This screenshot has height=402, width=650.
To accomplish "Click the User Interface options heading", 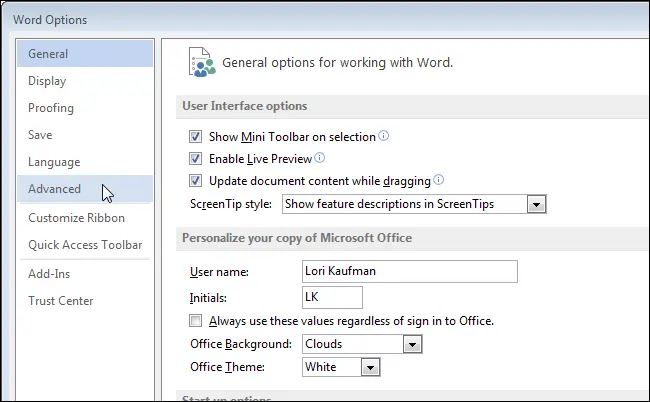I will coord(245,106).
